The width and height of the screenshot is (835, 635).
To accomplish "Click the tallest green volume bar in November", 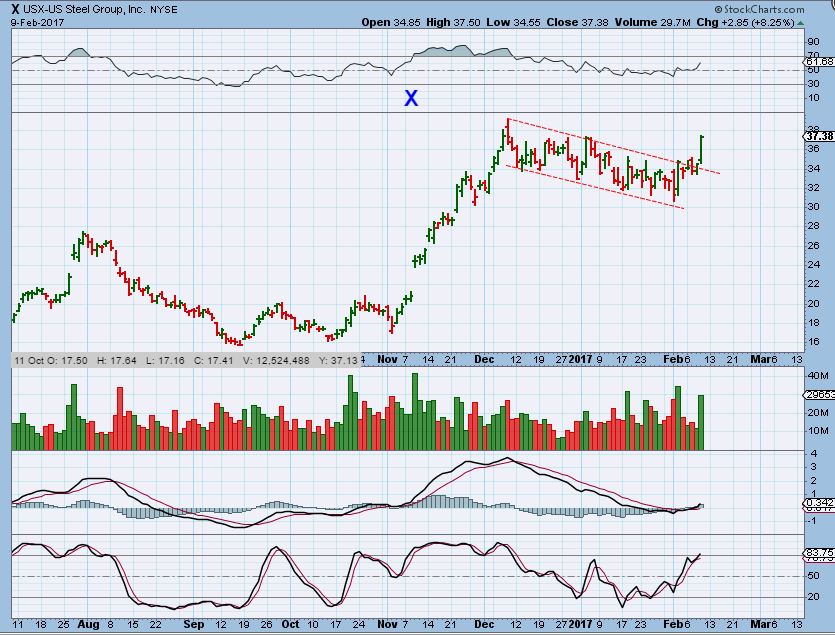I will 415,411.
